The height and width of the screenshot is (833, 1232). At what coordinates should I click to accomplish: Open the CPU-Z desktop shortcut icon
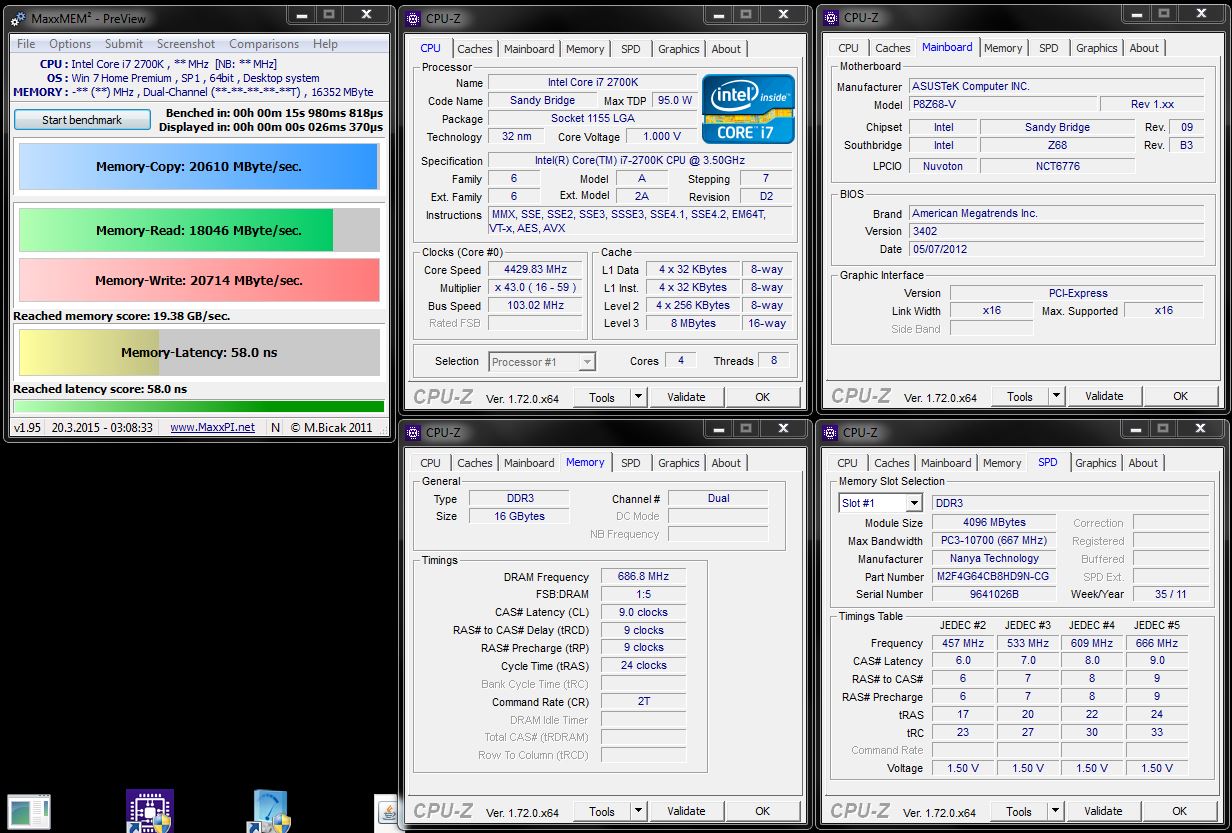coord(150,811)
